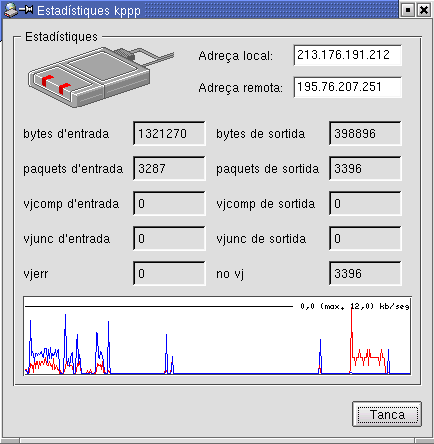The width and height of the screenshot is (434, 444).
Task: Select the Adreça remota IP field
Action: click(348, 87)
